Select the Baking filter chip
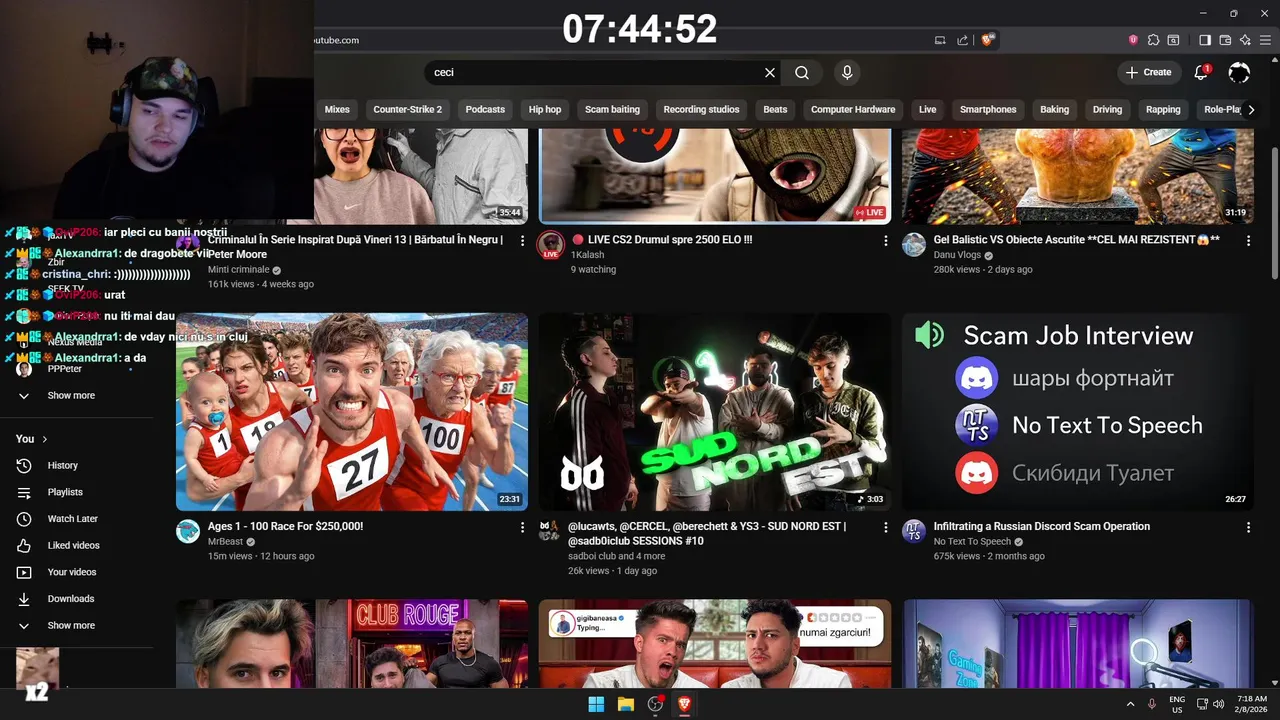Viewport: 1280px width, 720px height. (x=1054, y=109)
